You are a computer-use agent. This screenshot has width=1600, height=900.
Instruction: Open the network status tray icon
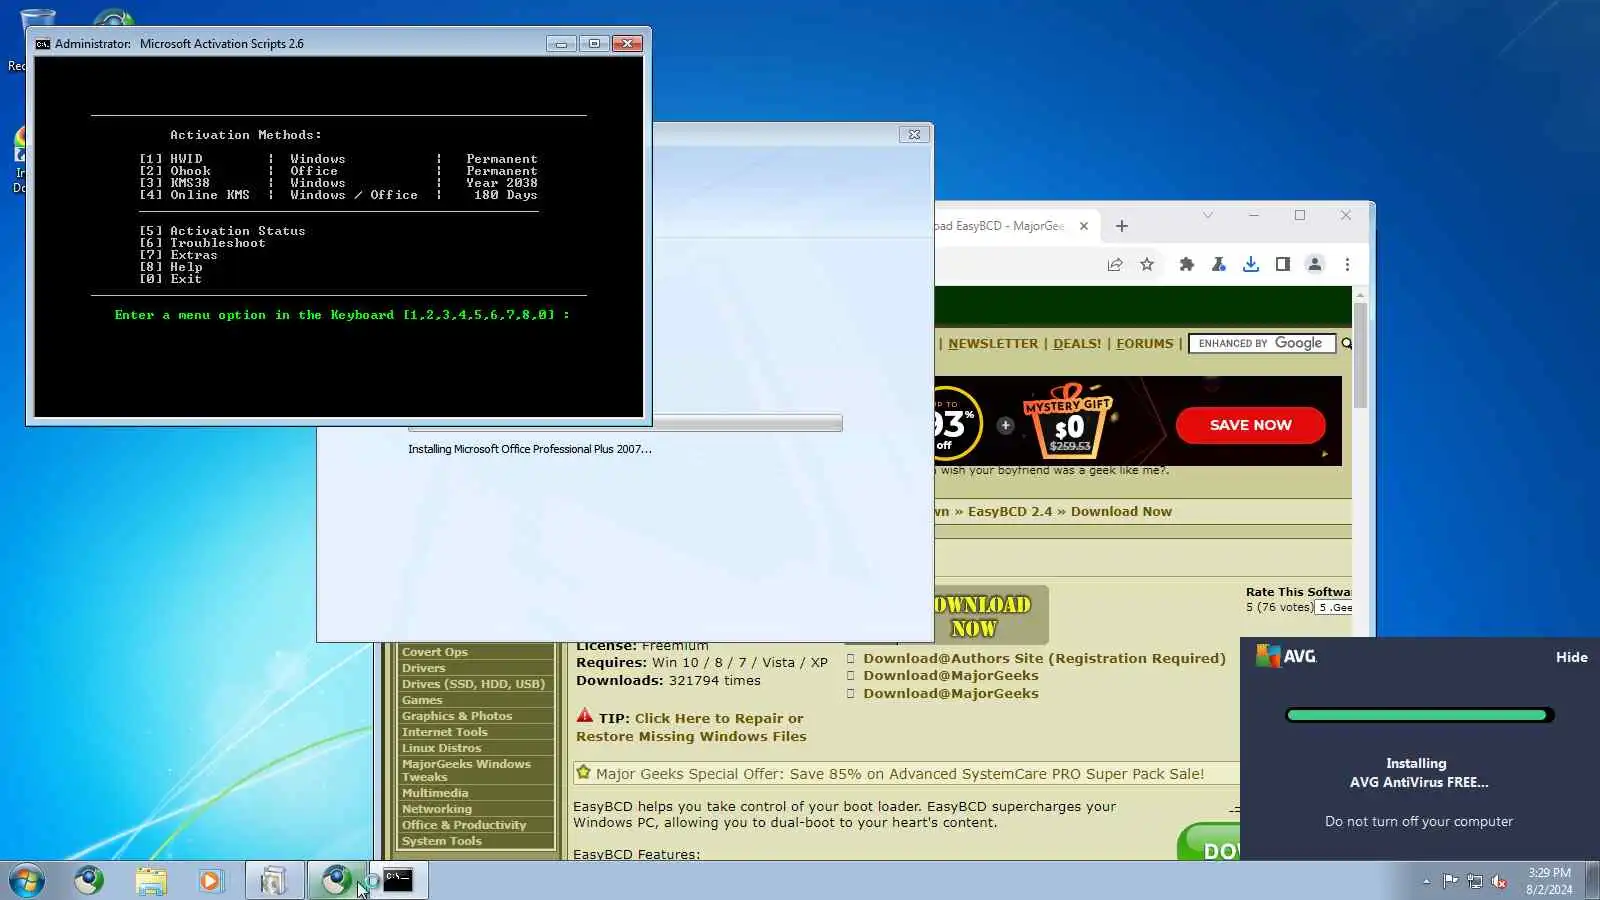(1475, 881)
